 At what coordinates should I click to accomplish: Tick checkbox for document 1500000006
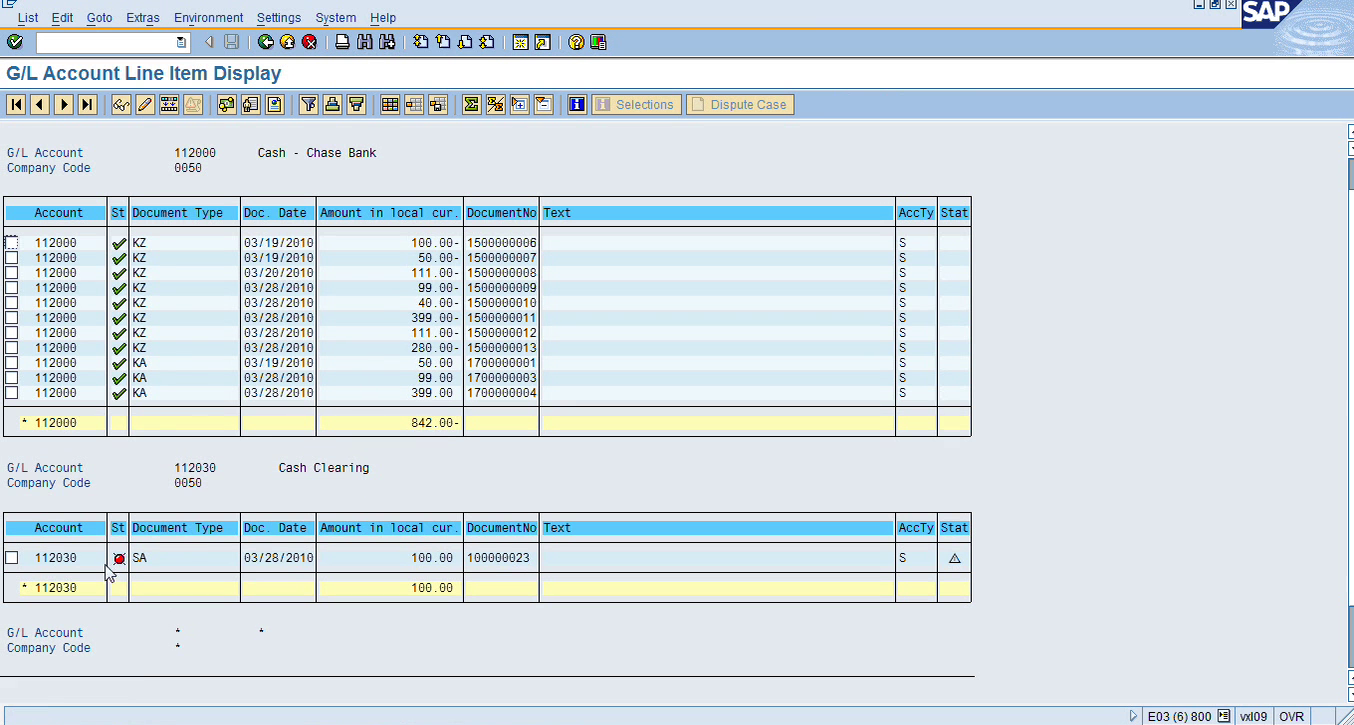12,243
